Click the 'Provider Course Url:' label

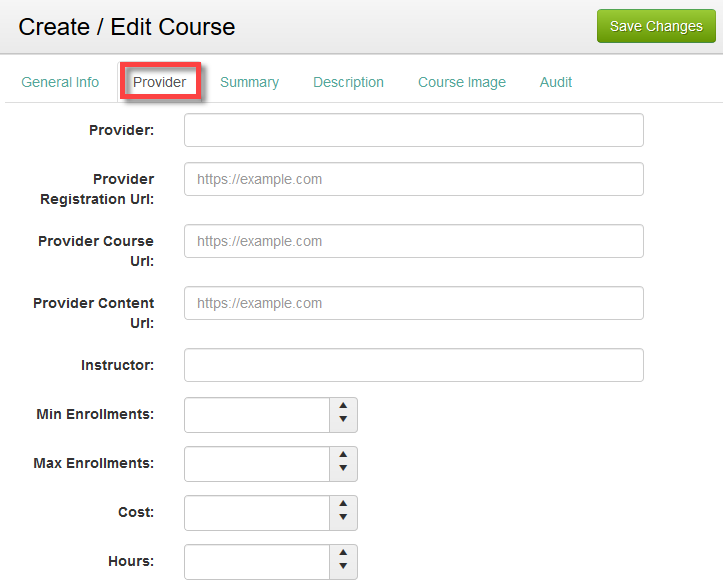(x=96, y=251)
